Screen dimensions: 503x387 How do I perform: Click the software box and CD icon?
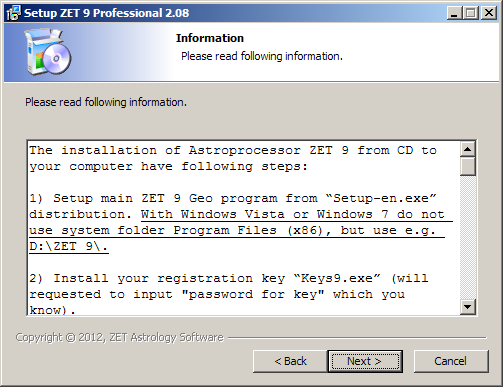tap(48, 52)
